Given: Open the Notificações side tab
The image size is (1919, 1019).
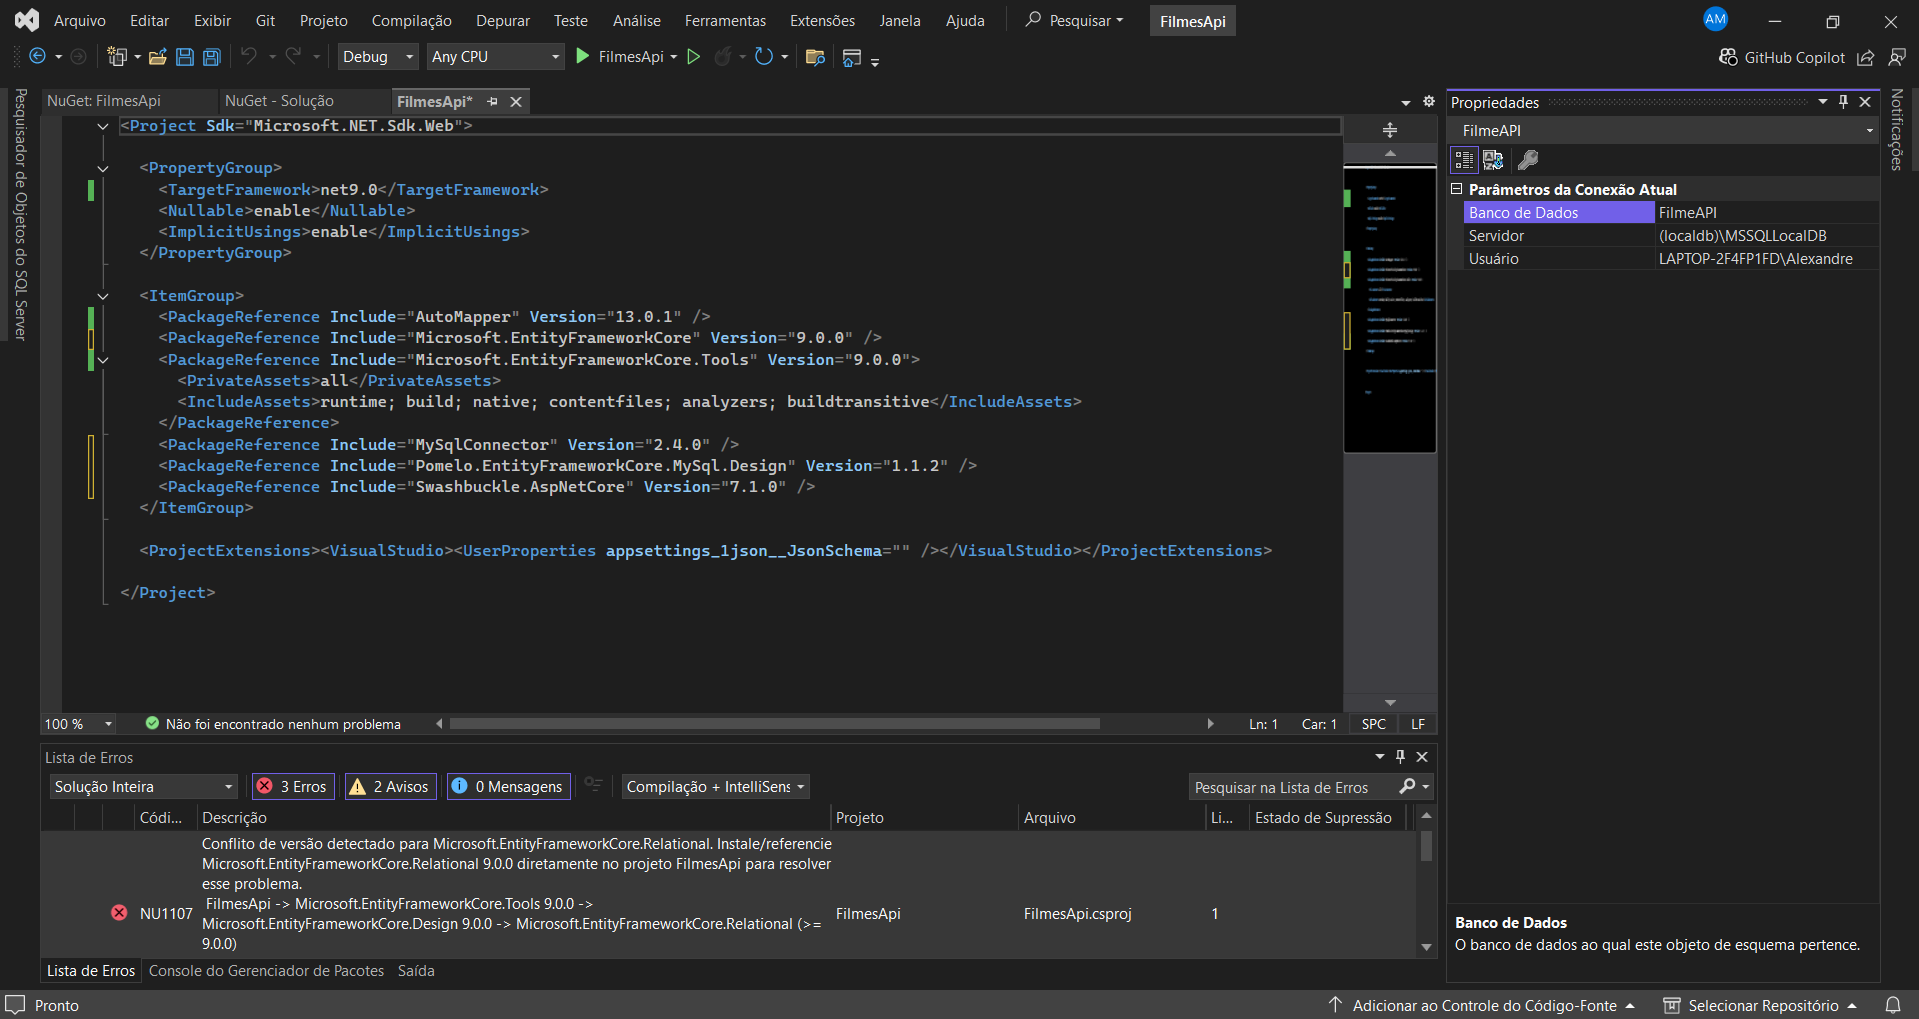Looking at the screenshot, I should point(1897,130).
